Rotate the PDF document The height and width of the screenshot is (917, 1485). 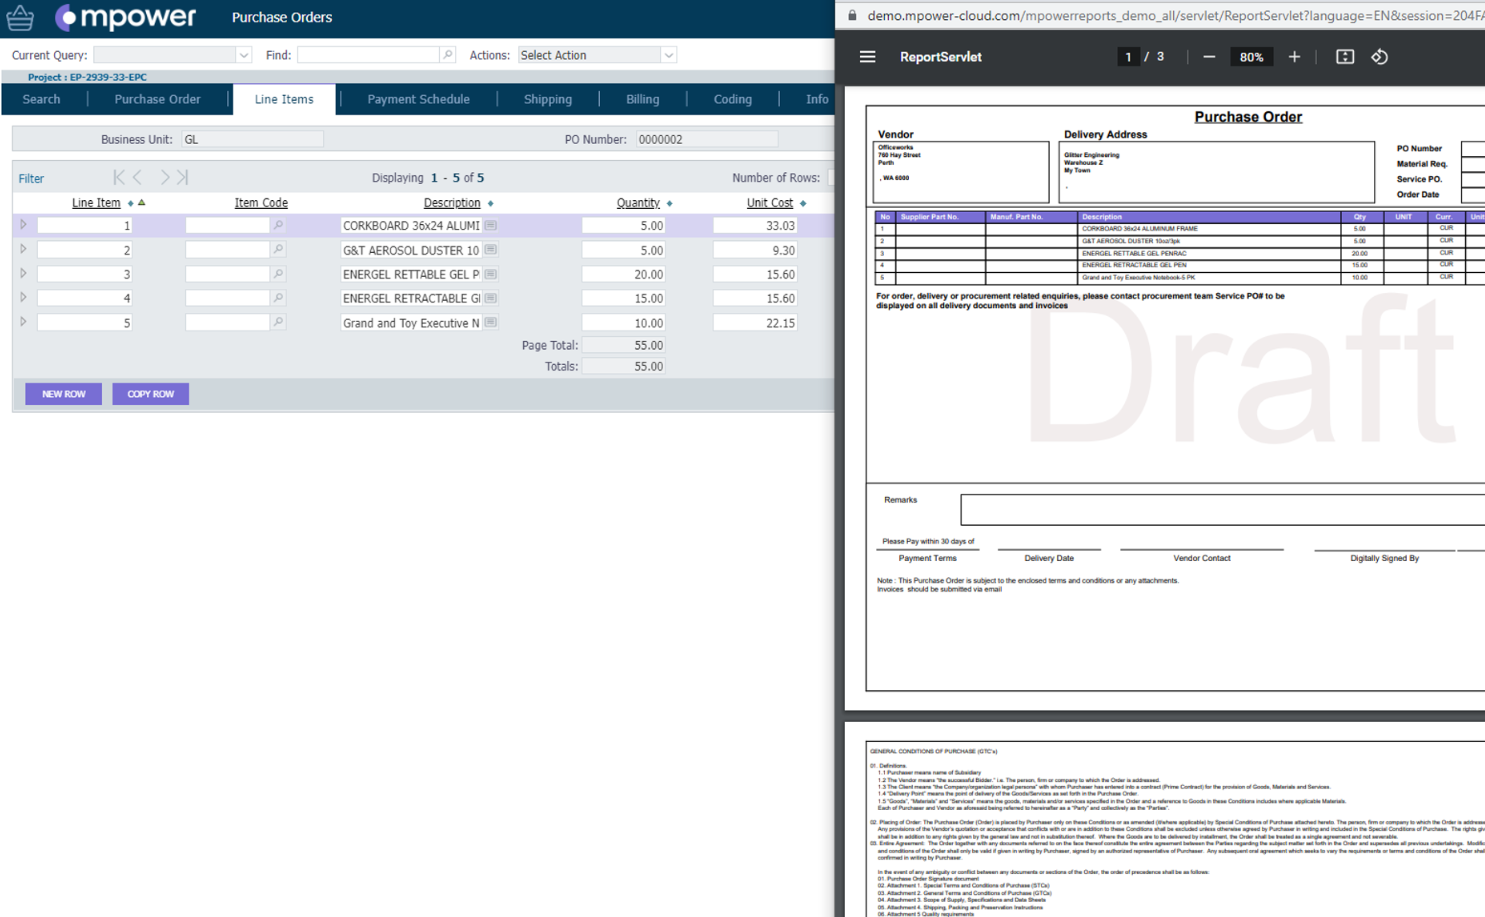point(1380,57)
